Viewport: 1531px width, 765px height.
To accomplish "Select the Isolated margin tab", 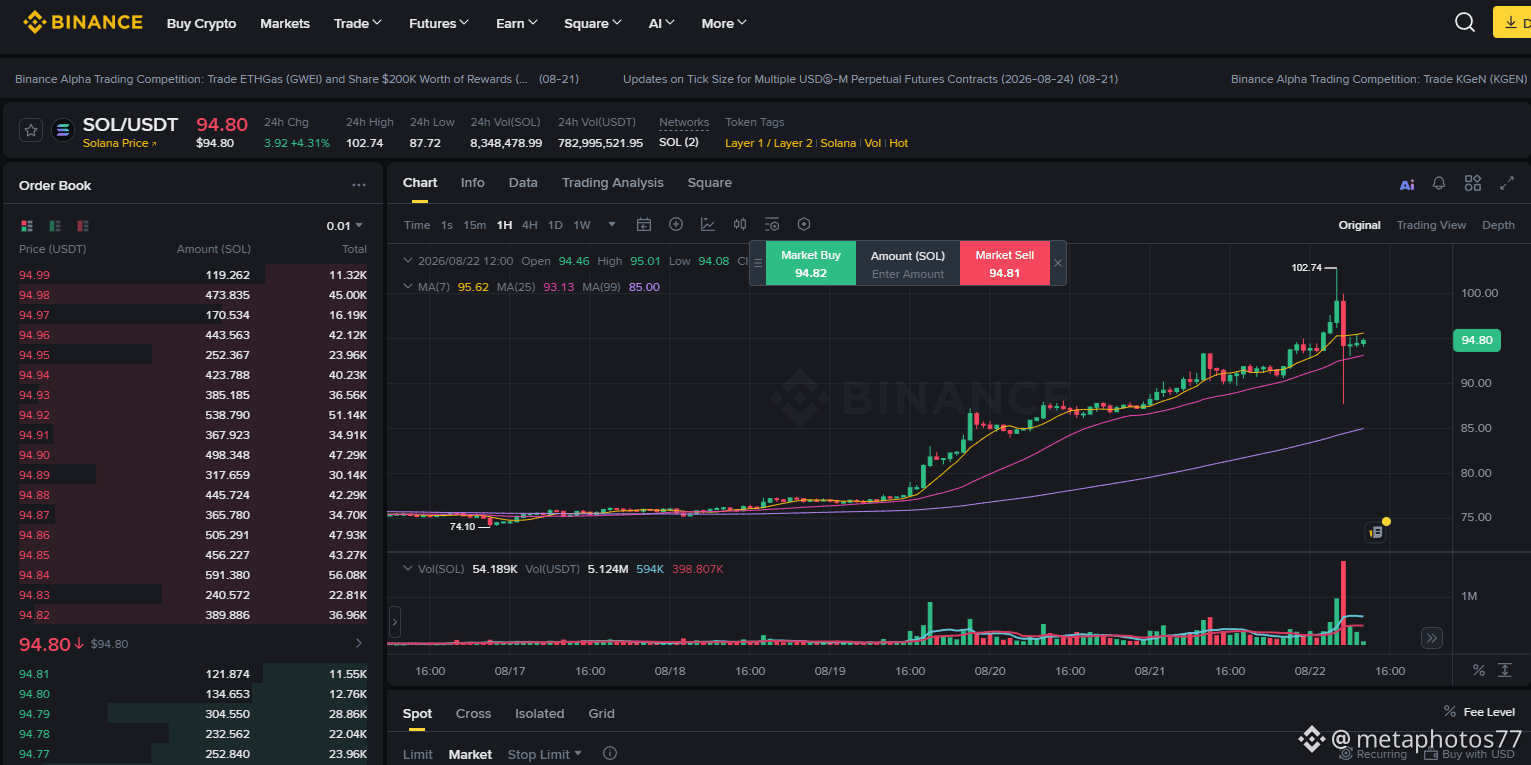I will [x=540, y=713].
